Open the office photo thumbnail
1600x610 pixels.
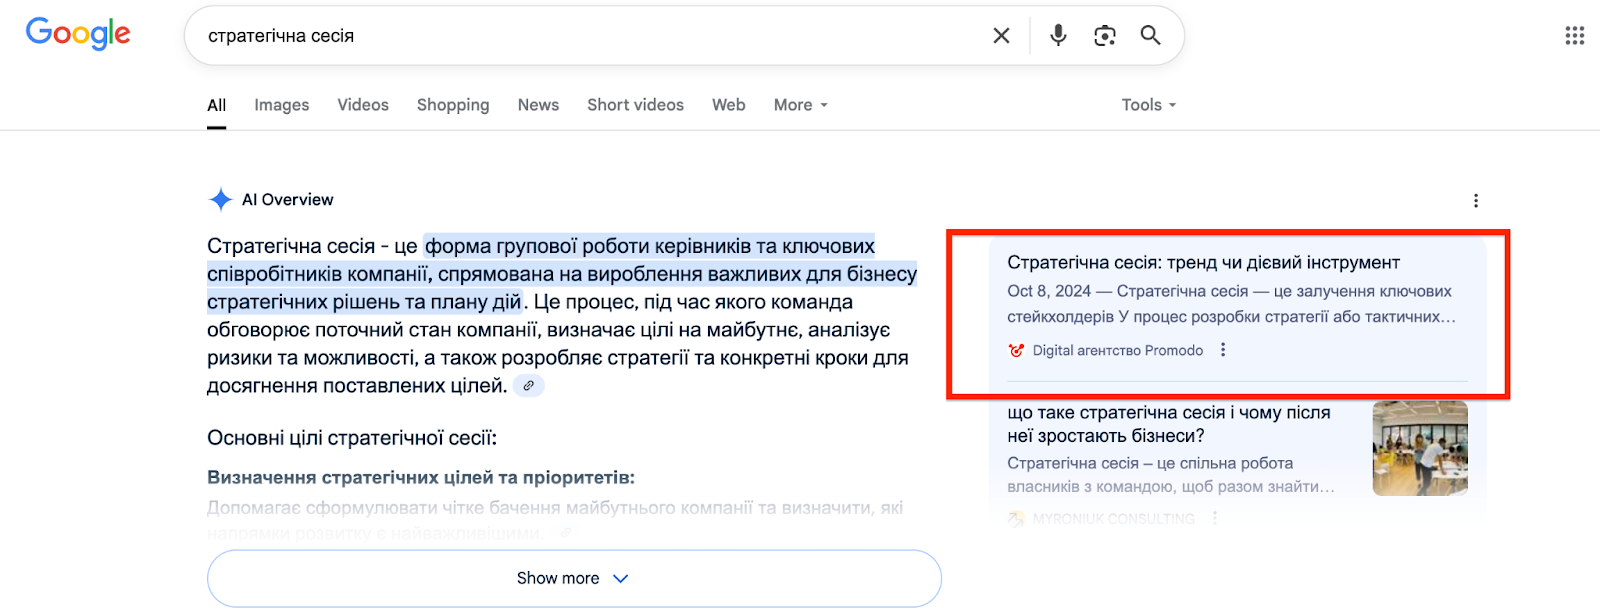[x=1420, y=448]
